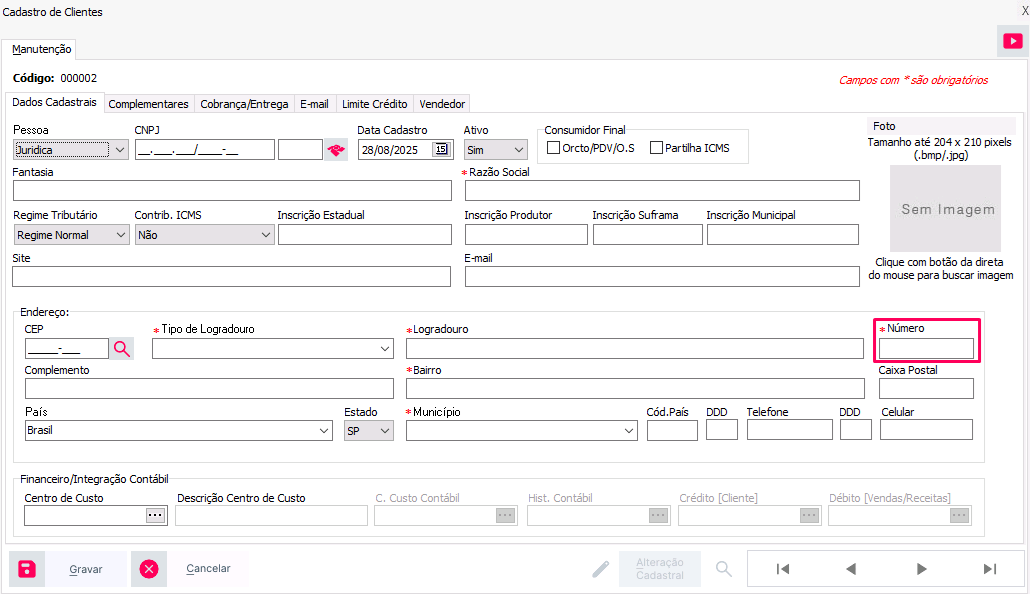Click the red video tutorial play icon
The height and width of the screenshot is (594, 1030).
pyautogui.click(x=1012, y=41)
